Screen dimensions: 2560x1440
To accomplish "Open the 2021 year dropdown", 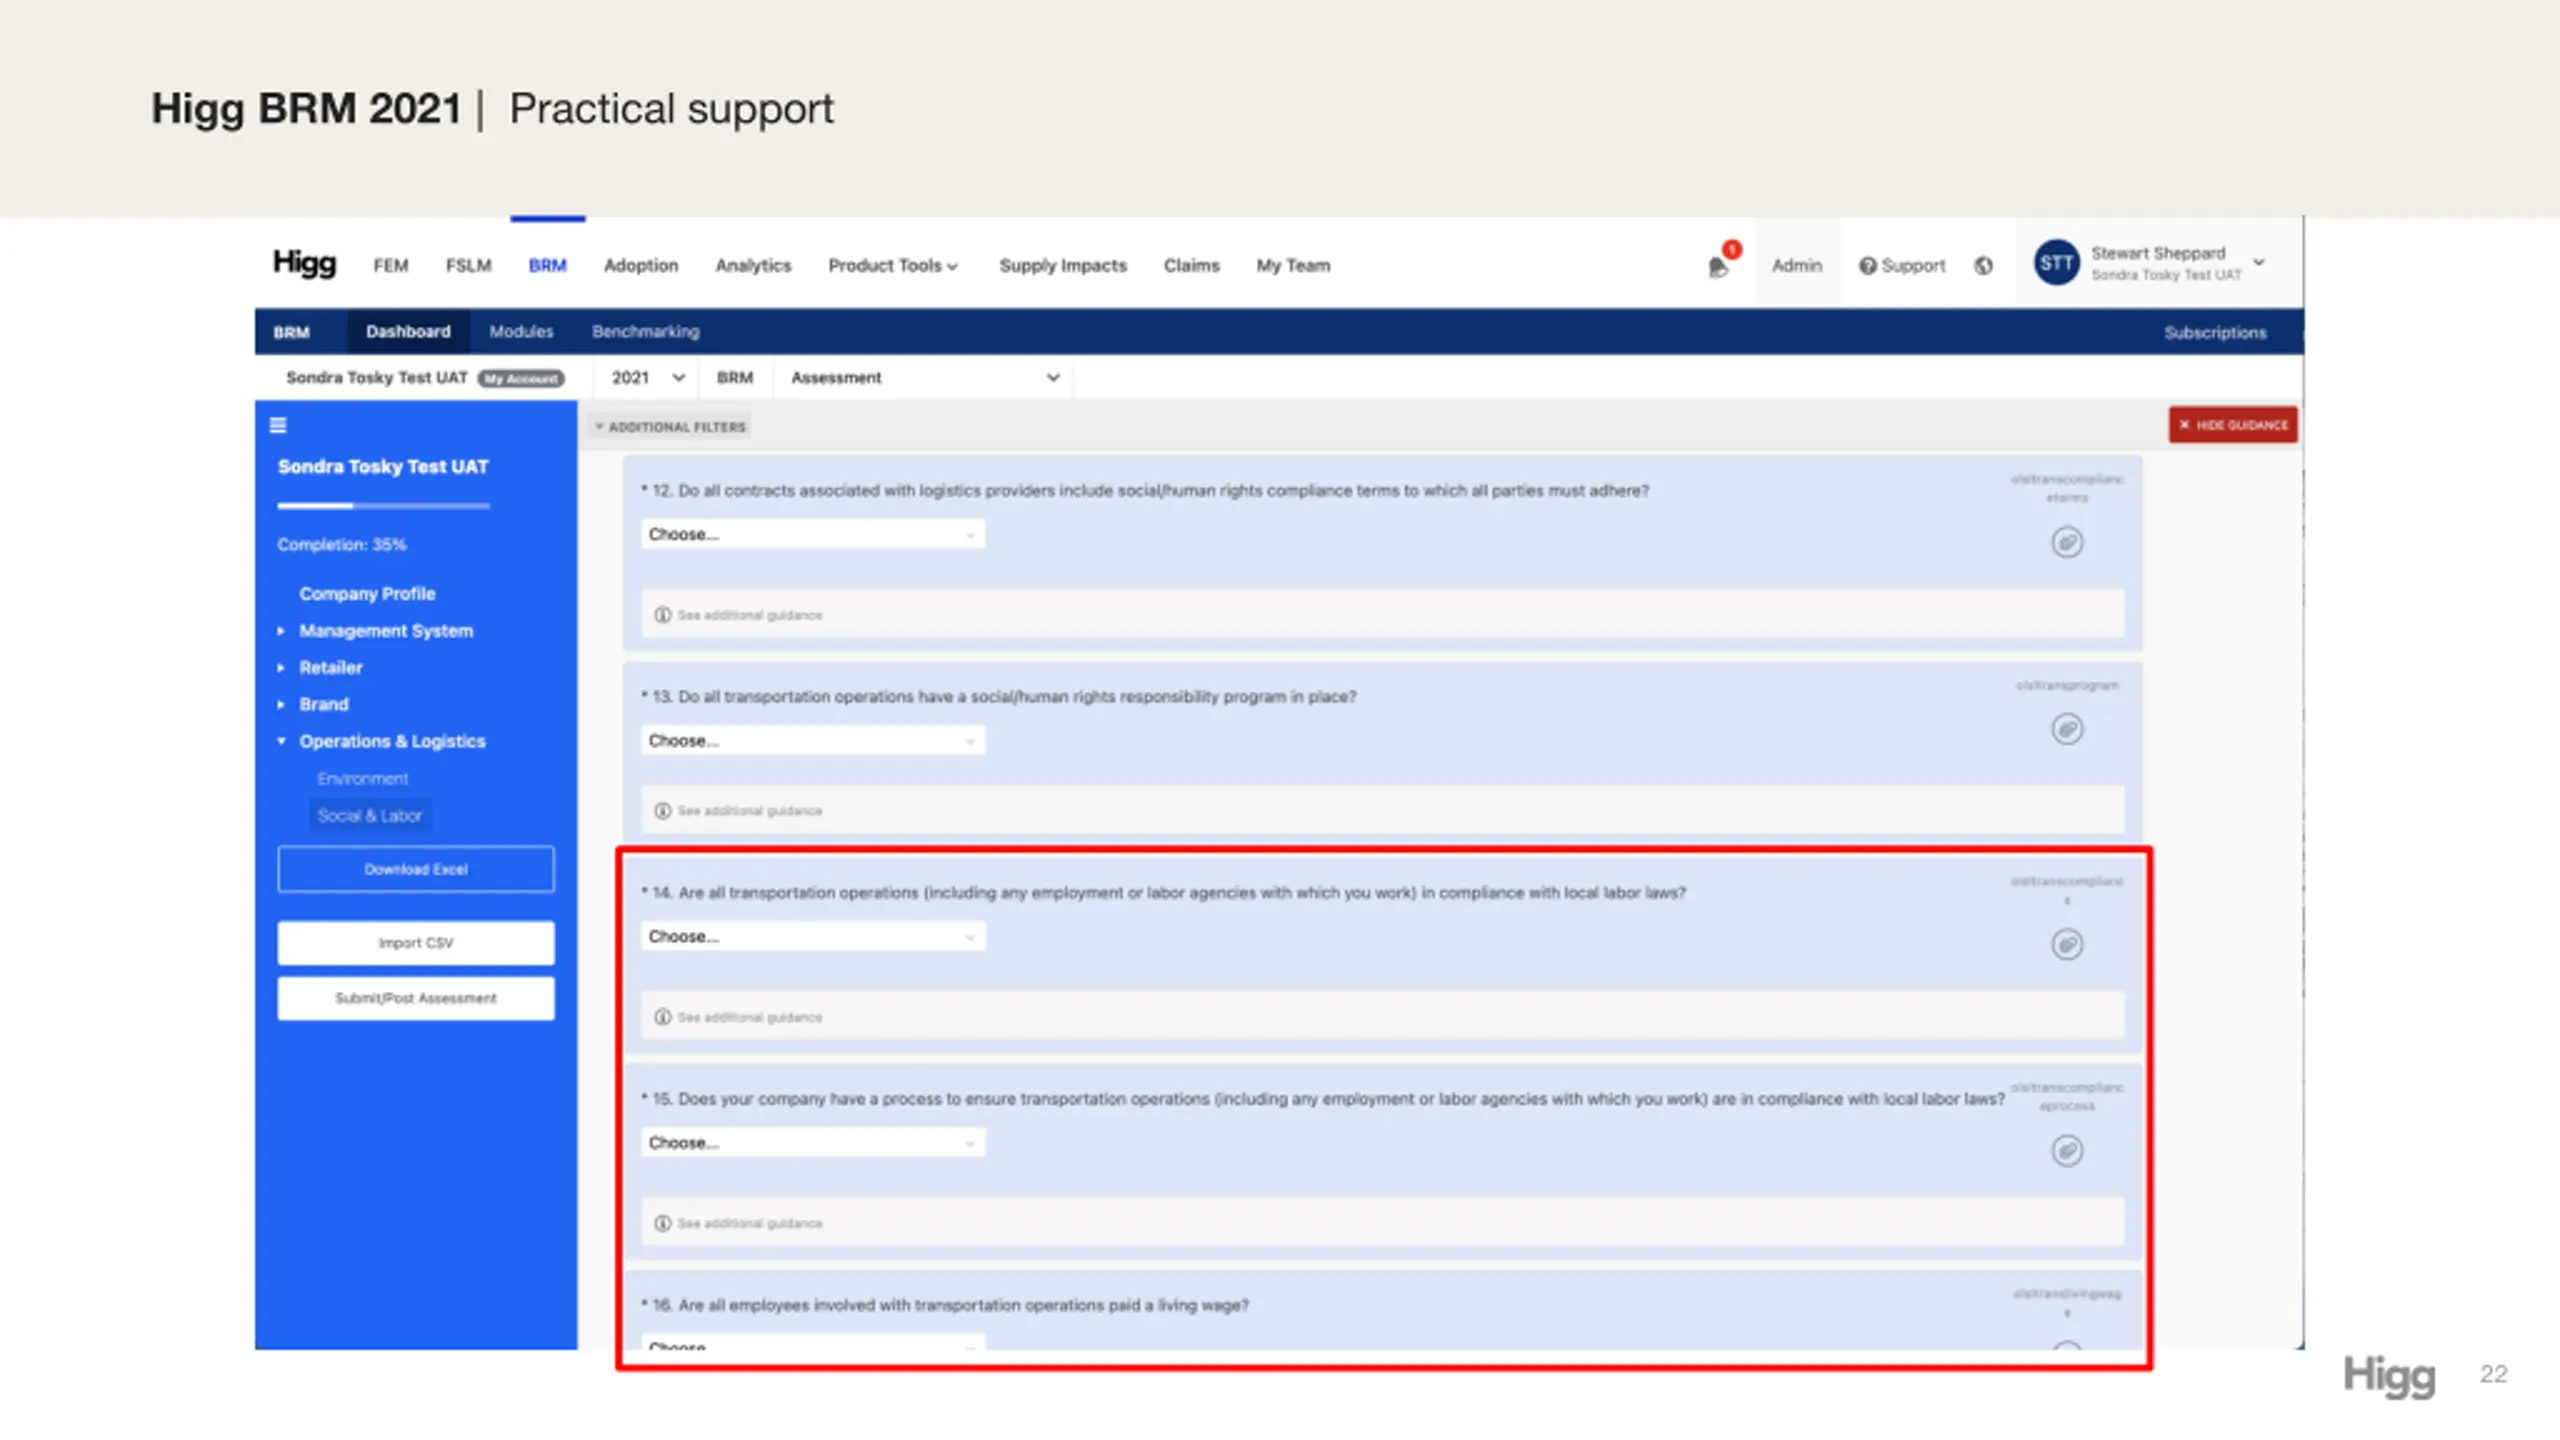I will 648,378.
